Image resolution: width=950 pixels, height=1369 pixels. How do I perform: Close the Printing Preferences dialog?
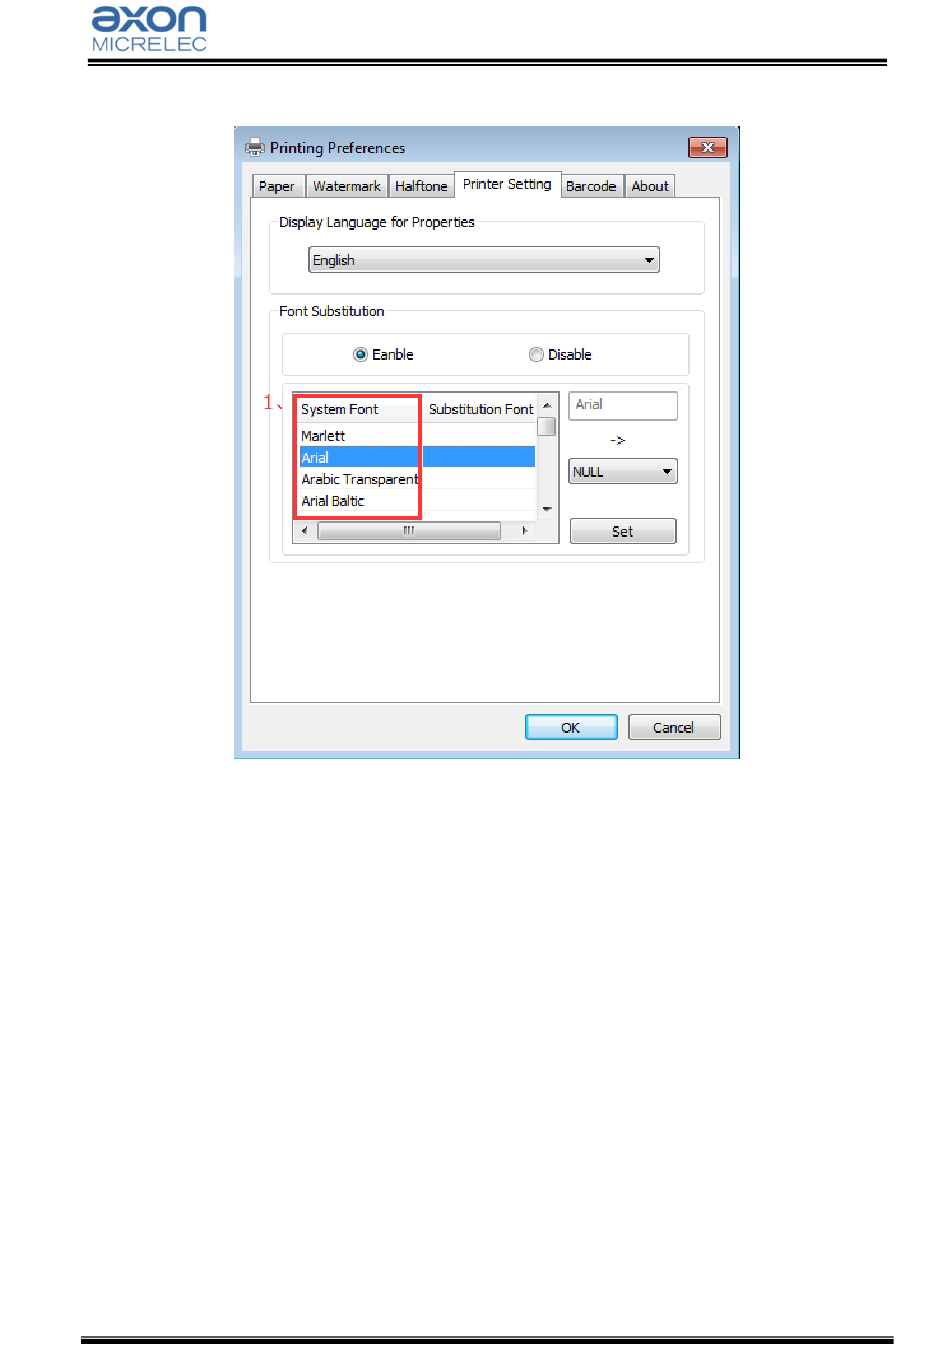[x=707, y=147]
